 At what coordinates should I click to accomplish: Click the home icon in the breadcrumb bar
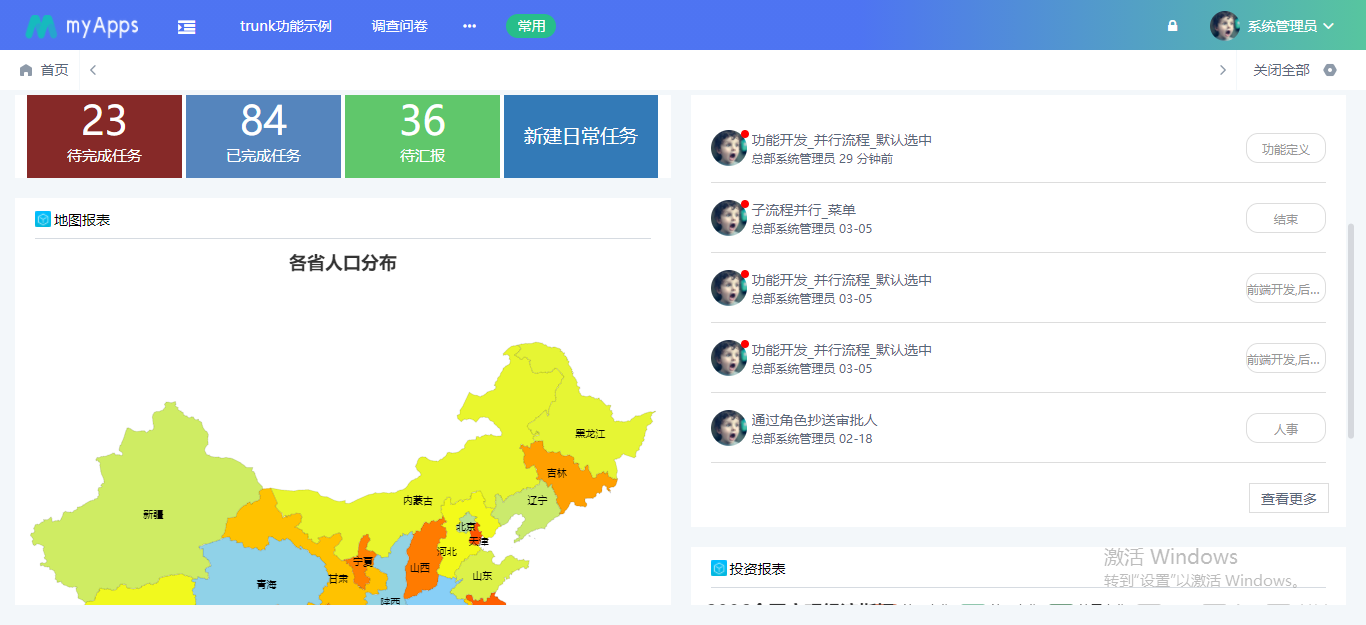pyautogui.click(x=26, y=69)
